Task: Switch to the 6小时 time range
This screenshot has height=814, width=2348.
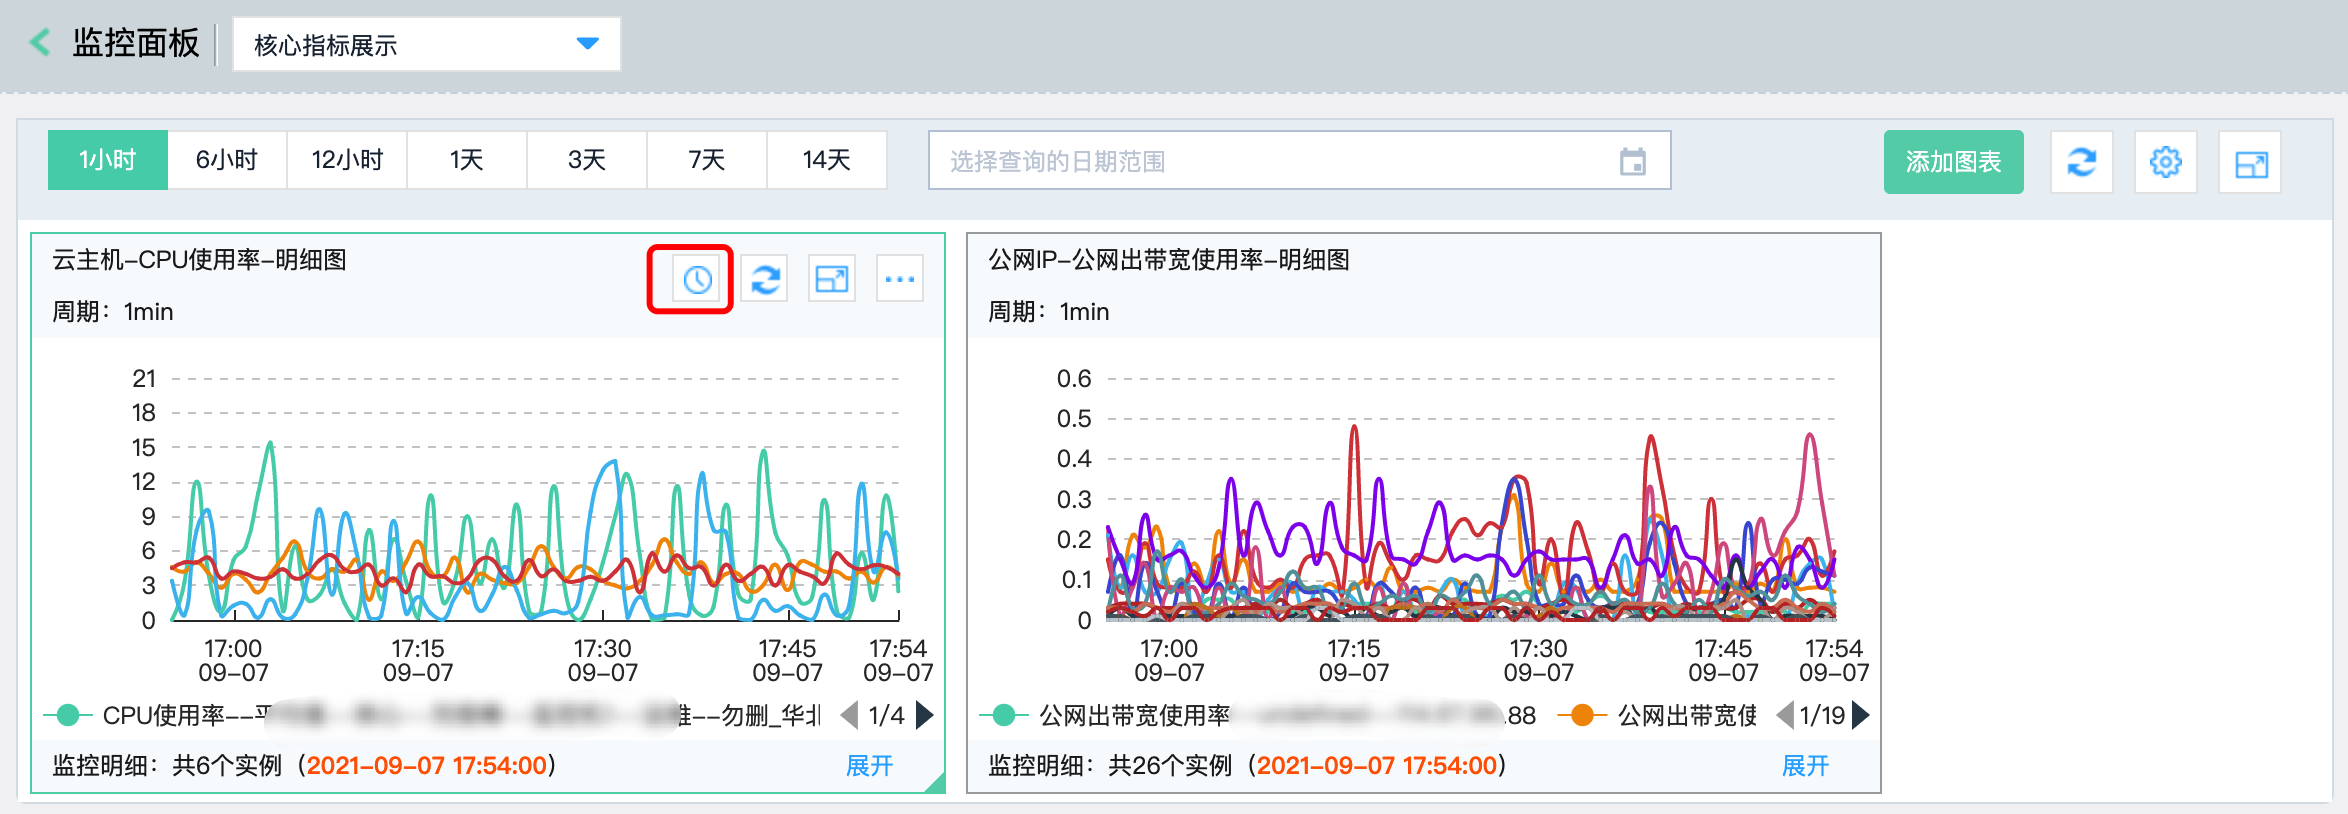Action: pos(227,160)
